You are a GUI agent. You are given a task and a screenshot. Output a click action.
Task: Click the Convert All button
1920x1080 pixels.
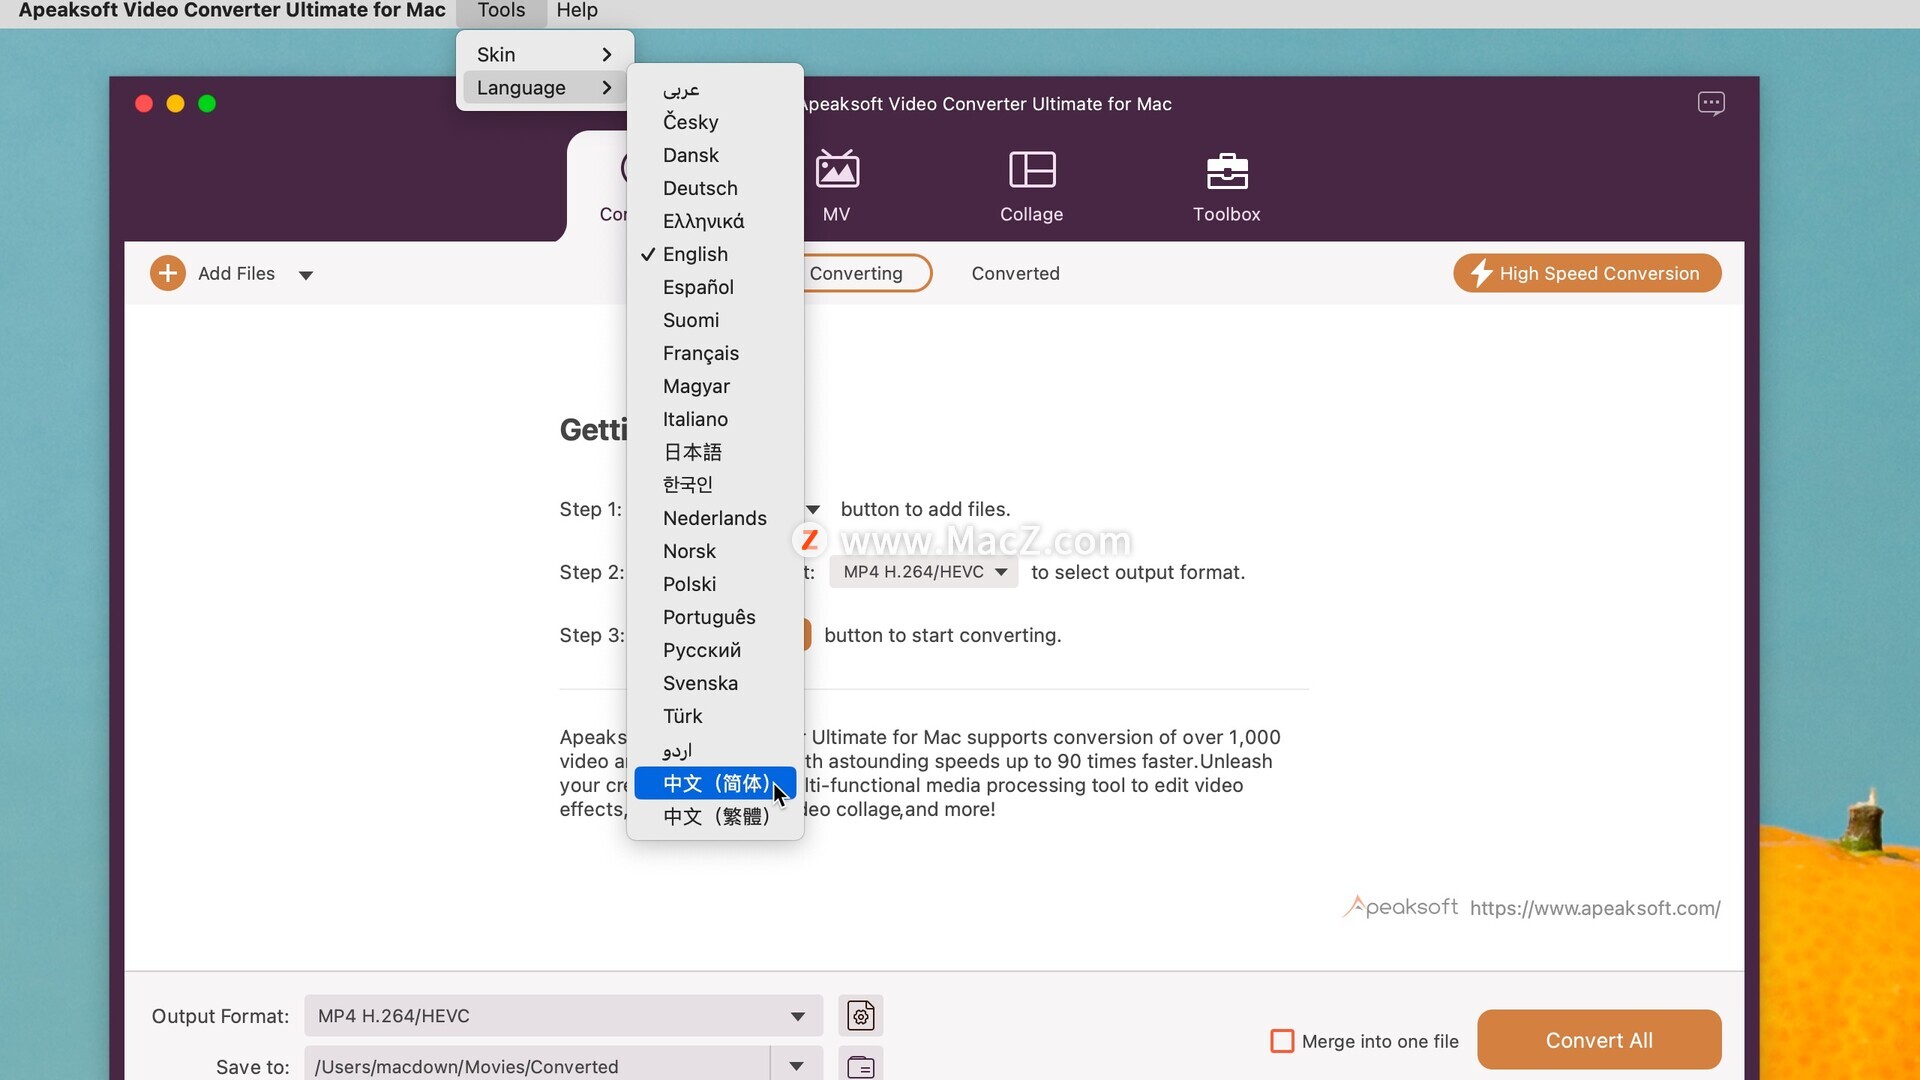point(1599,1040)
